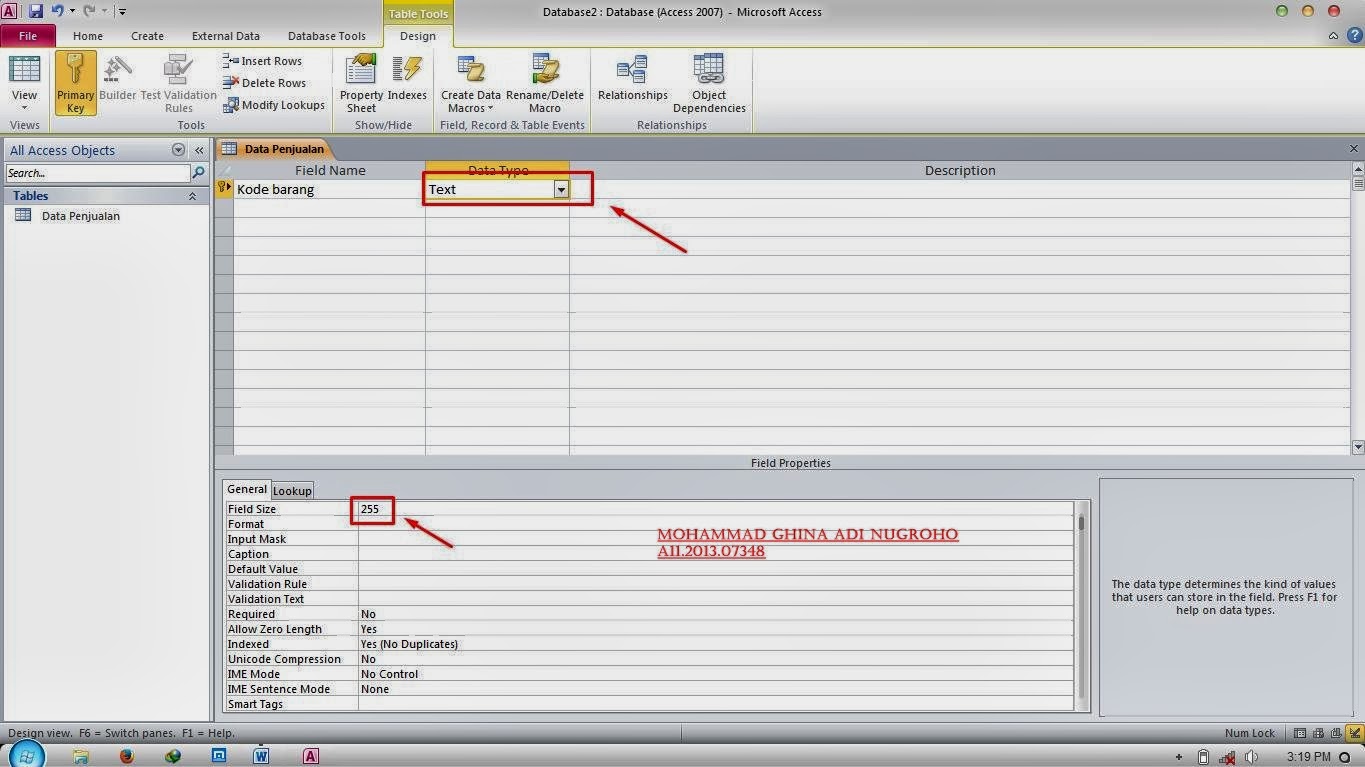Click the Description column header
Viewport: 1365px width, 767px height.
[x=959, y=170]
